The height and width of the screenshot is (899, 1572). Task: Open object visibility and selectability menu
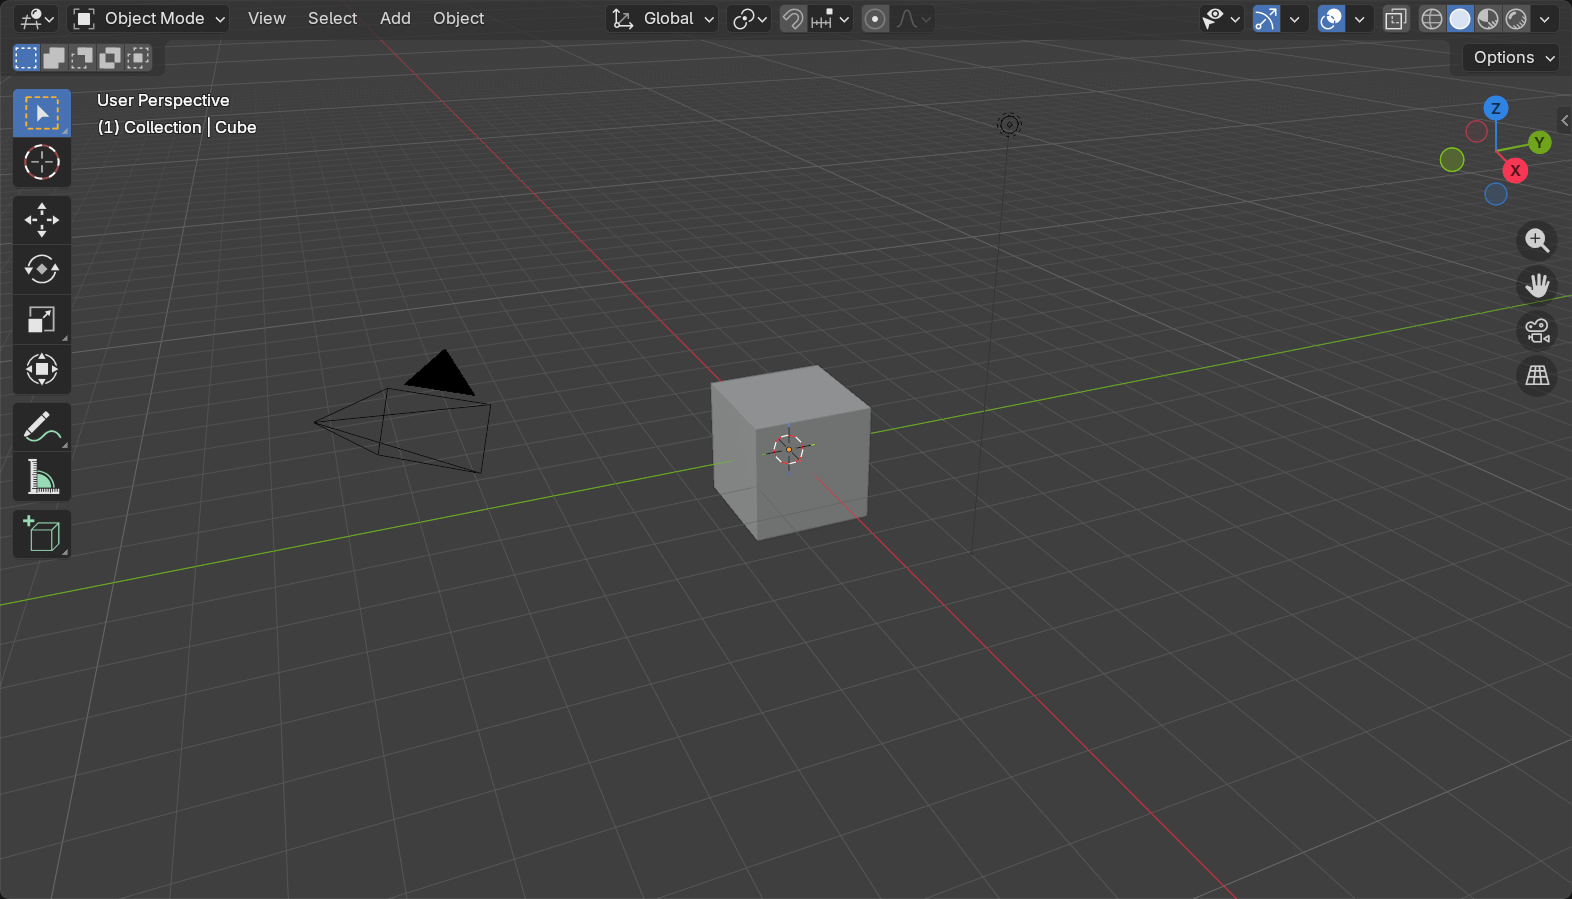(1221, 18)
